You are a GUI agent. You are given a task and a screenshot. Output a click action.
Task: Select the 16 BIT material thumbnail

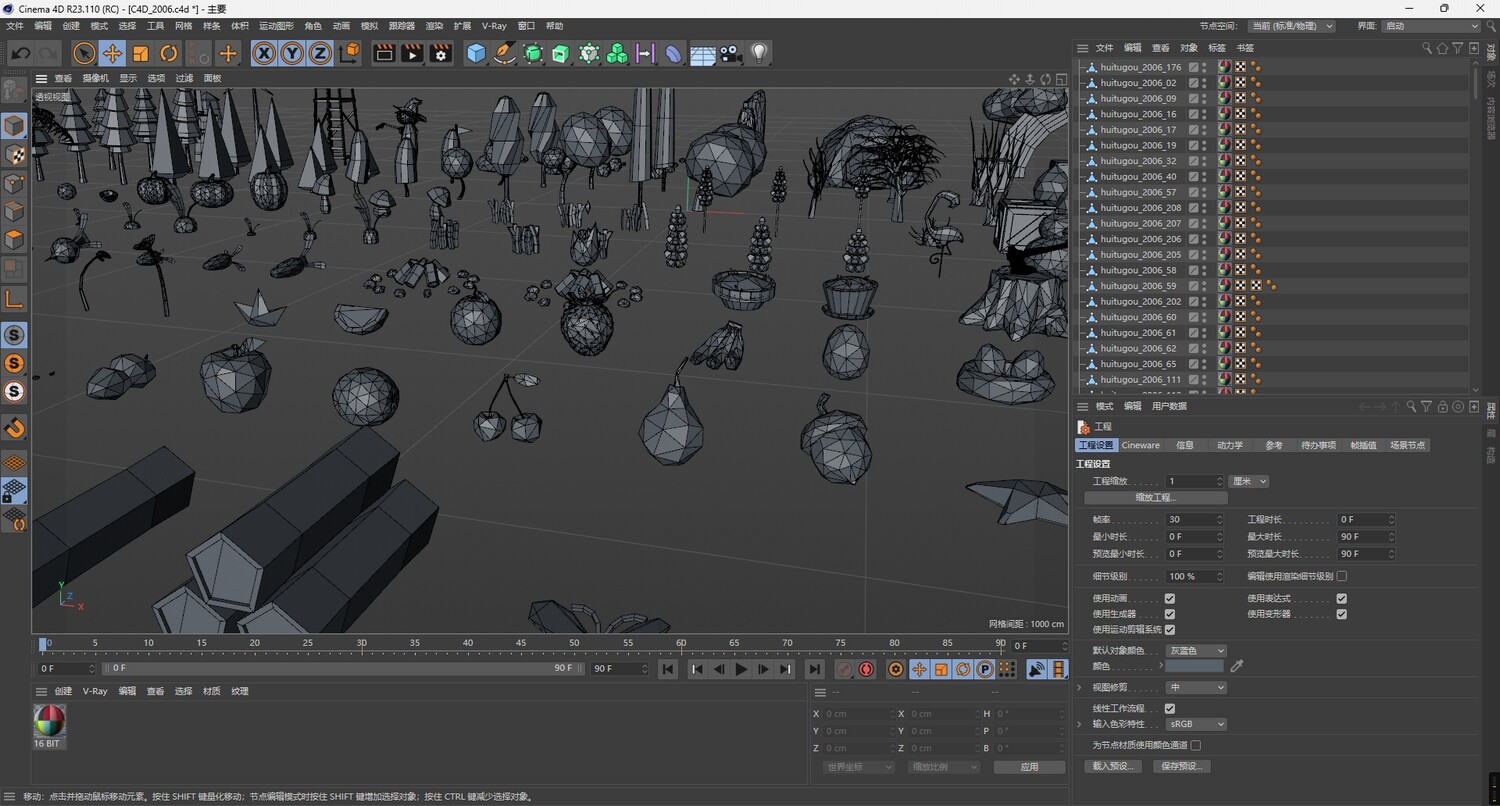click(x=49, y=721)
